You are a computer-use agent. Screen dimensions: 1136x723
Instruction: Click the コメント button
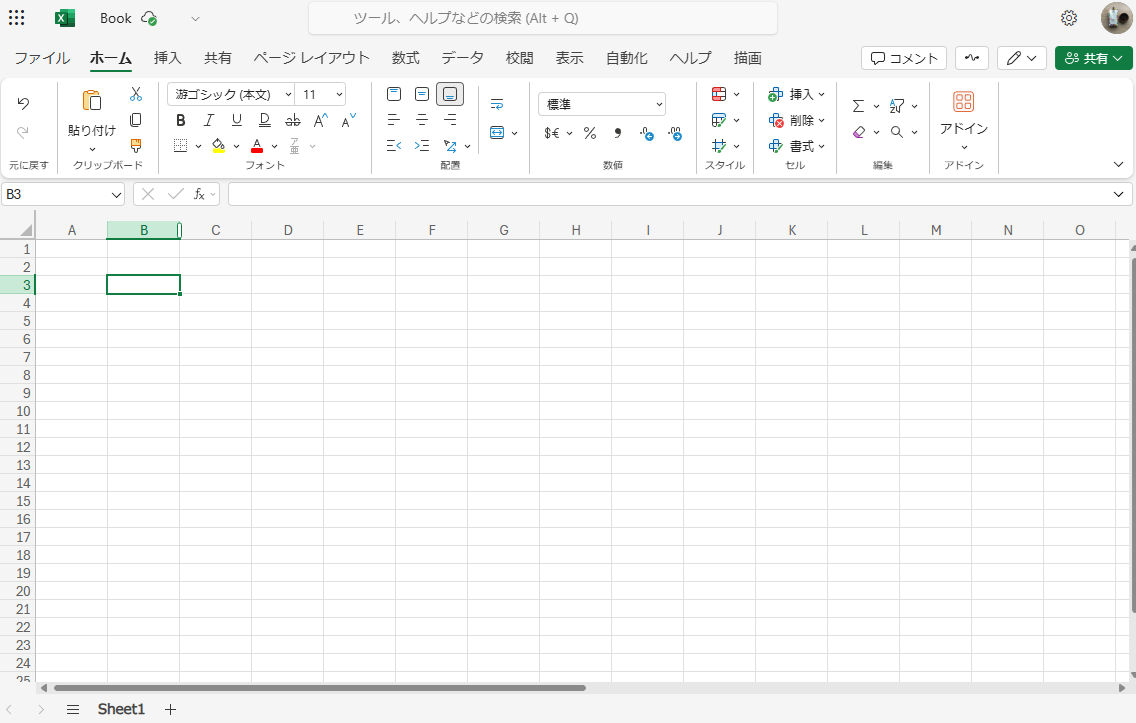(x=903, y=58)
